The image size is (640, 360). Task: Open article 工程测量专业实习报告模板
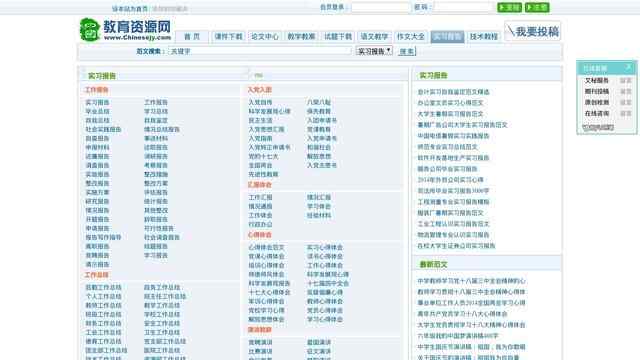pos(453,202)
